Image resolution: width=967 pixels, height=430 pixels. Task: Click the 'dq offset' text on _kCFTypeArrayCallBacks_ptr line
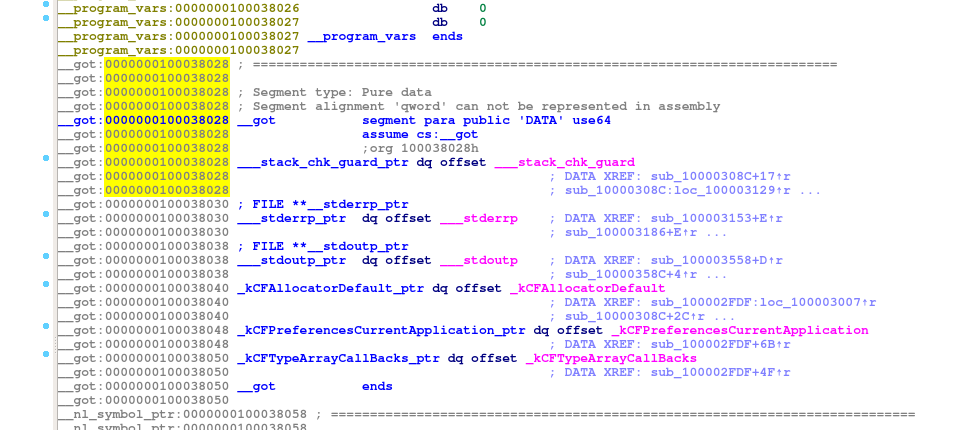click(482, 358)
